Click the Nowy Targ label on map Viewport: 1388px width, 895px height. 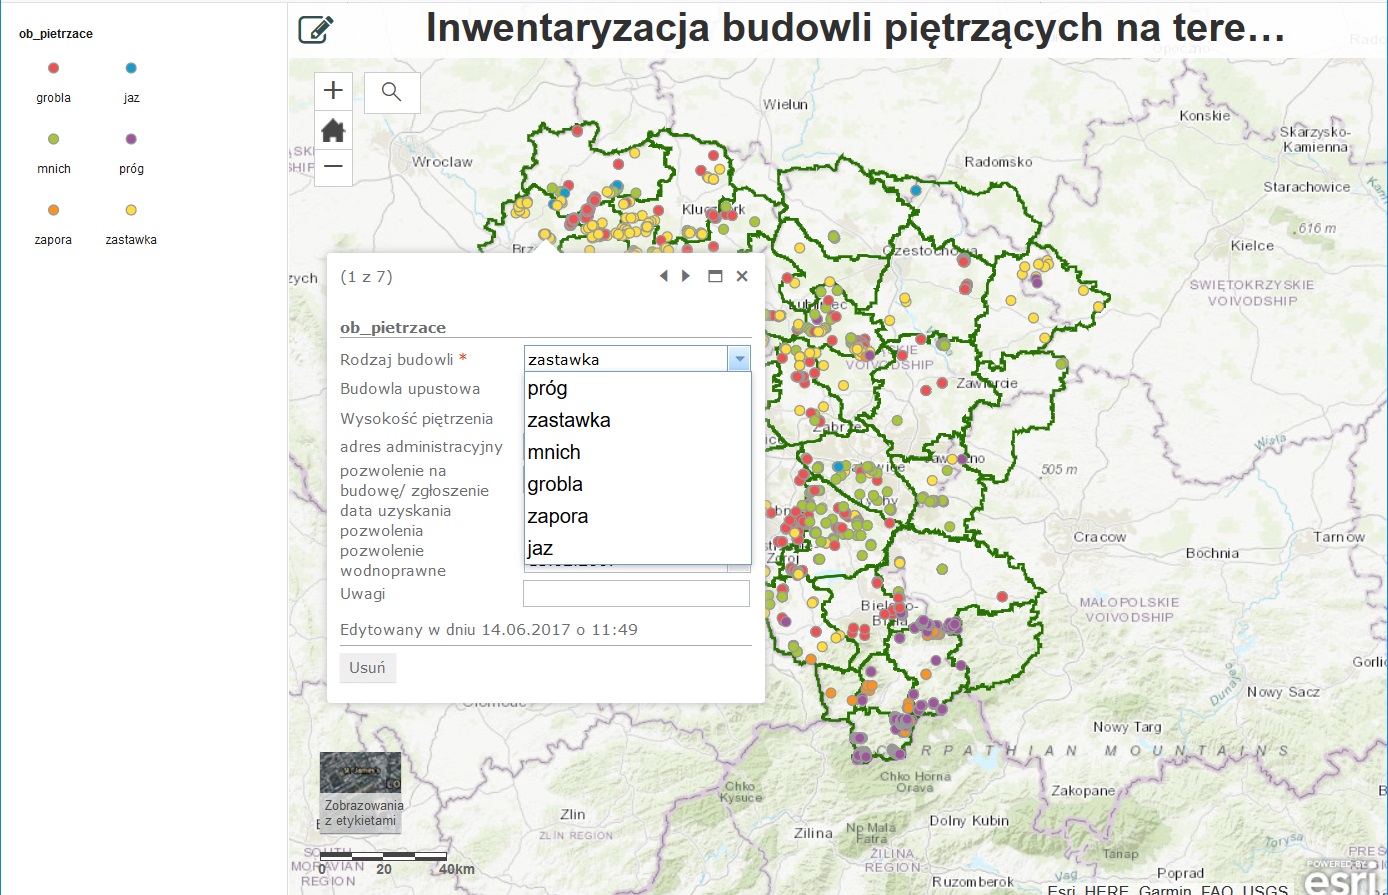[1127, 727]
